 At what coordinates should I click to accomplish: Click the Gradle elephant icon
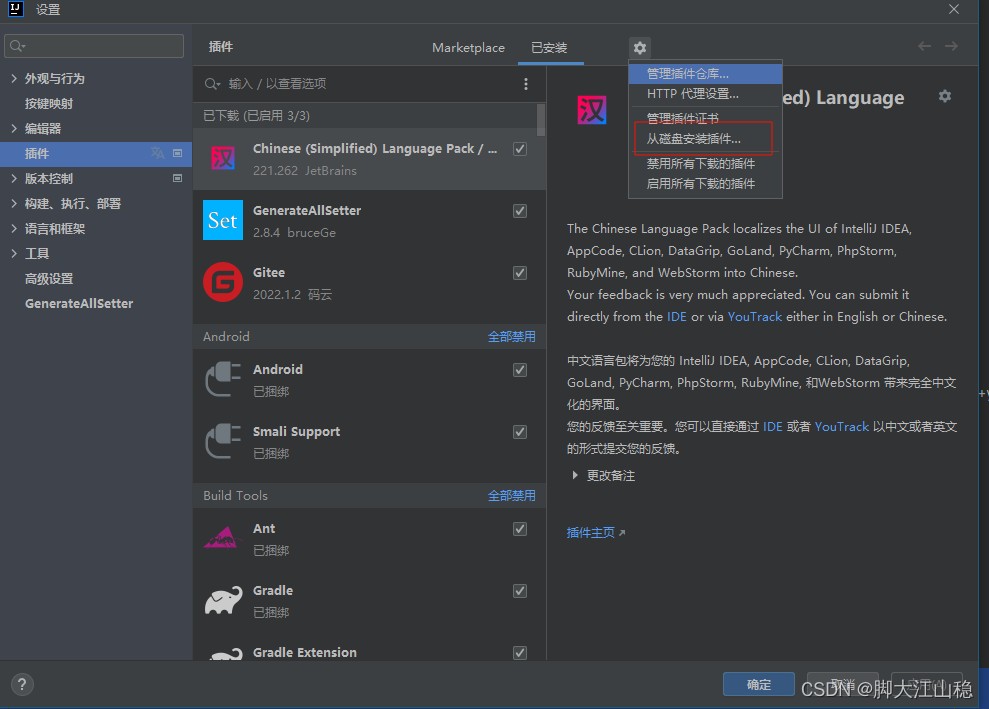223,600
